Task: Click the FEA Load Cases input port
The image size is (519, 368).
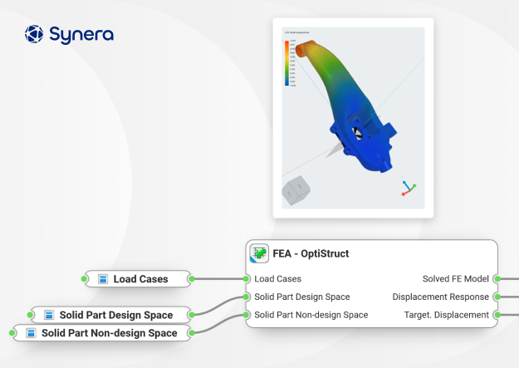Action: click(246, 279)
